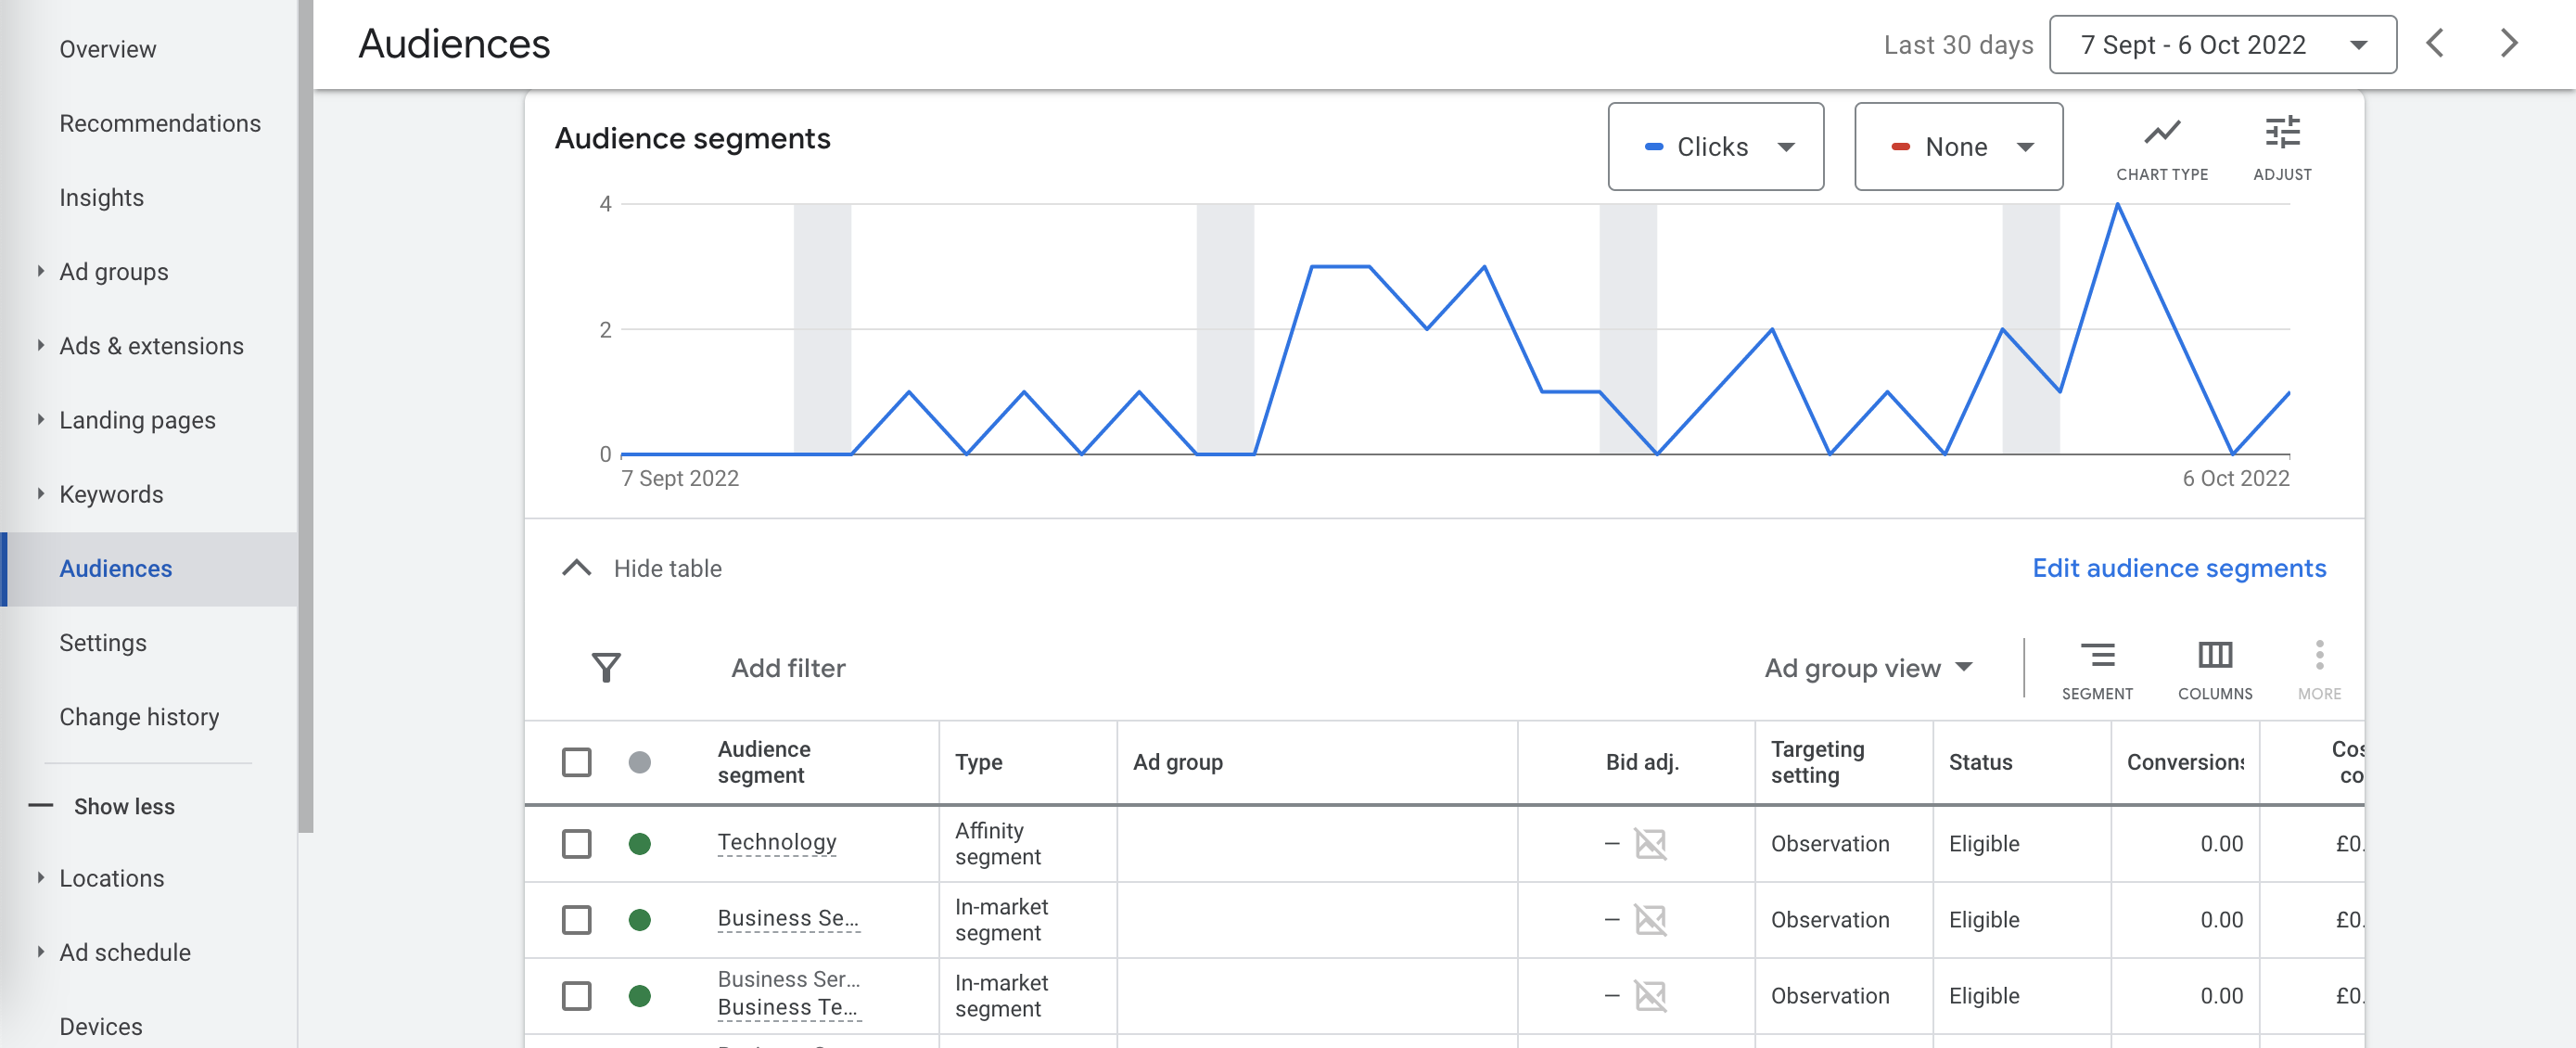Click the 'Last 30 days' label
Image resolution: width=2576 pixels, height=1048 pixels.
point(1958,45)
